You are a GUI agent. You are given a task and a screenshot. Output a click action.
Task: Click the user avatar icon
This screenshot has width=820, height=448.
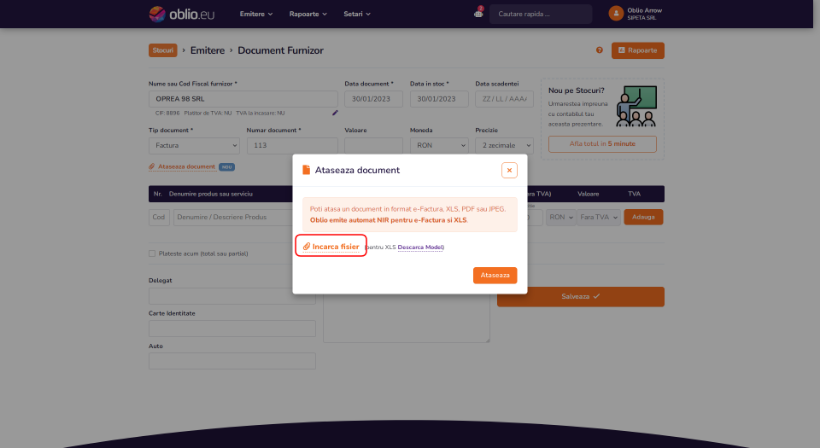[x=616, y=14]
